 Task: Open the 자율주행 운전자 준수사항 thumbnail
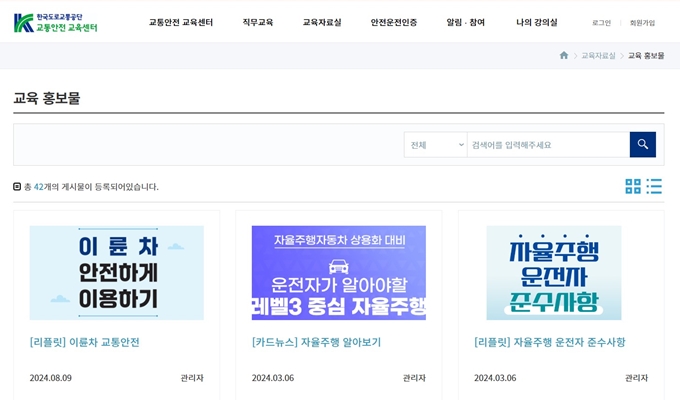click(554, 273)
